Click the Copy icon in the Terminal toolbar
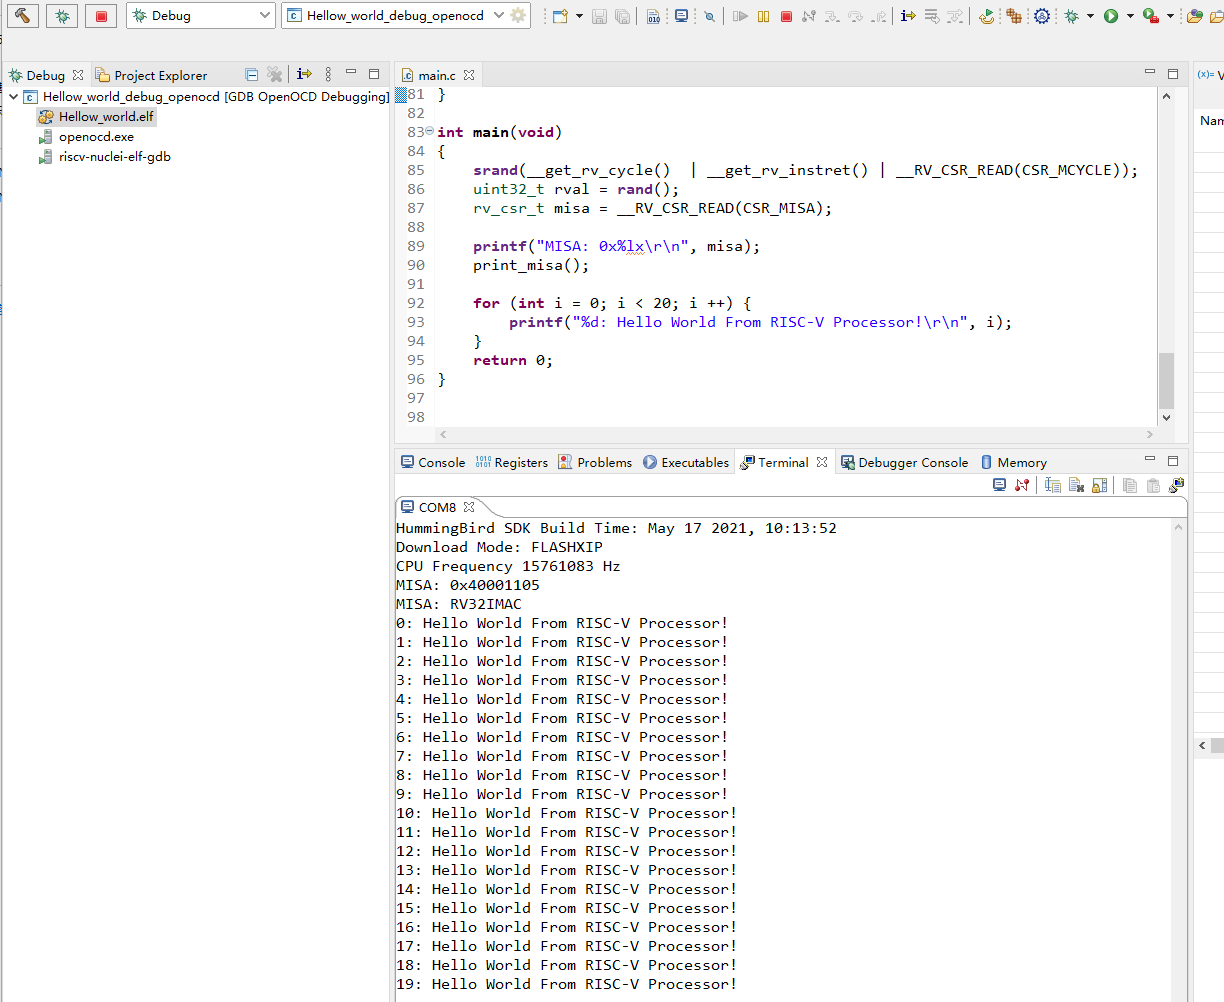1224x1002 pixels. point(1130,485)
